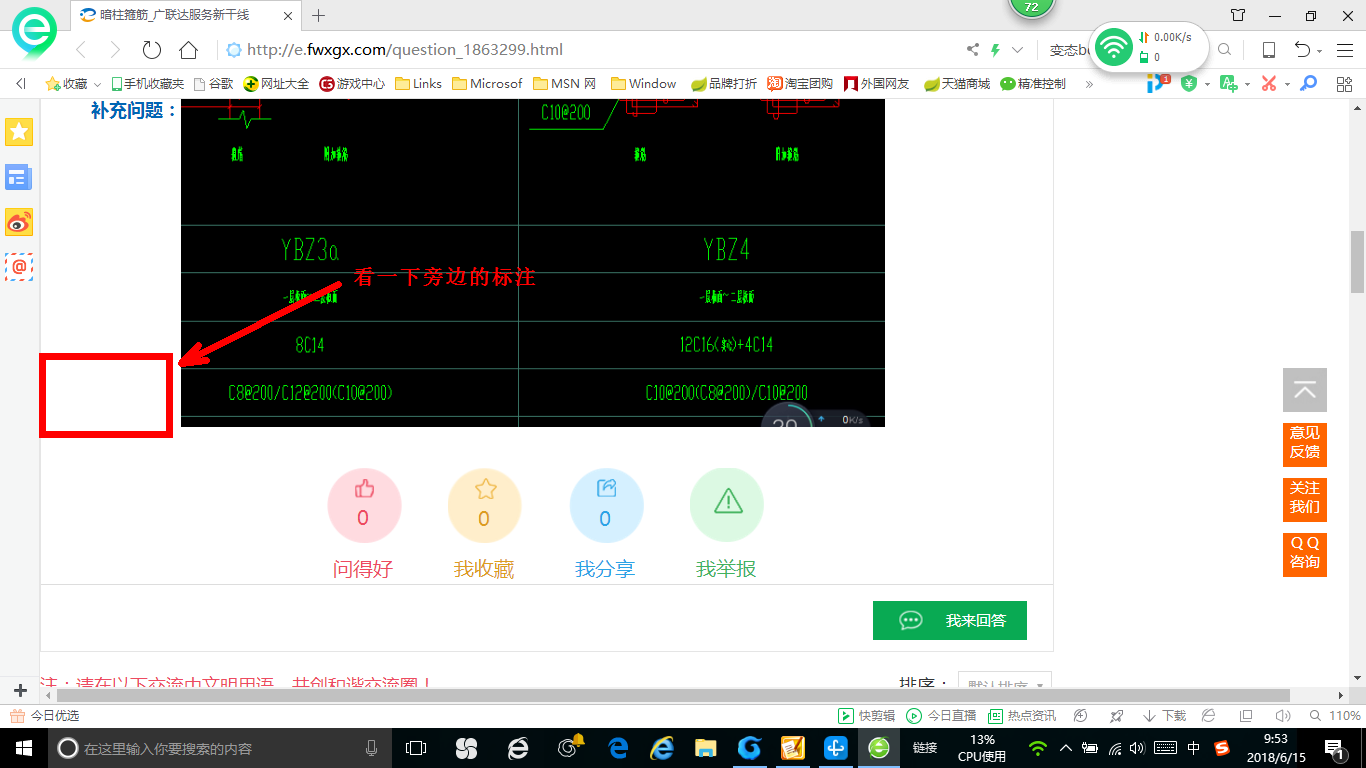Open the 网址大全 bookmark
This screenshot has width=1366, height=768.
tap(277, 84)
